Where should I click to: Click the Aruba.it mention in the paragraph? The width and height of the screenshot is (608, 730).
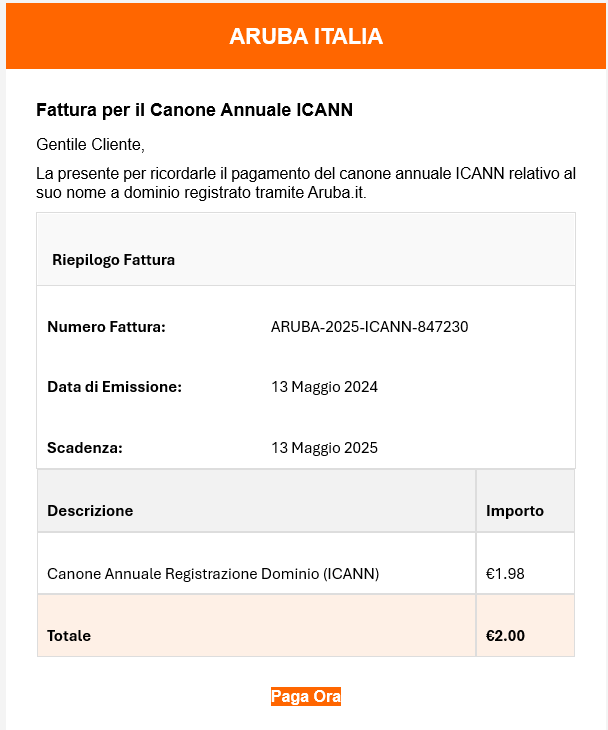pyautogui.click(x=337, y=192)
